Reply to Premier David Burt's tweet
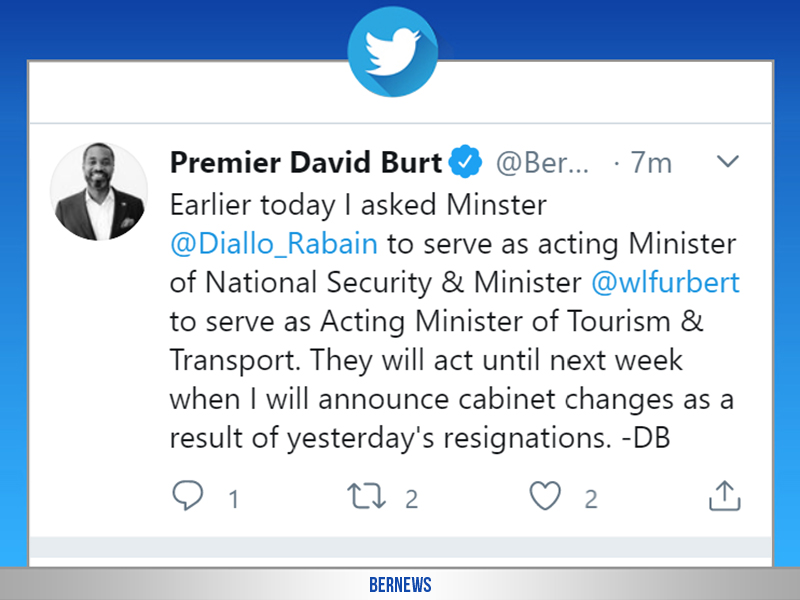 click(x=186, y=495)
